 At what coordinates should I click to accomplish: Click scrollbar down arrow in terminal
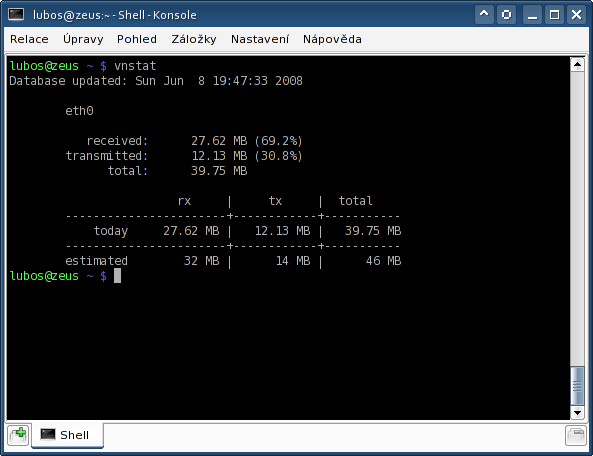click(577, 413)
